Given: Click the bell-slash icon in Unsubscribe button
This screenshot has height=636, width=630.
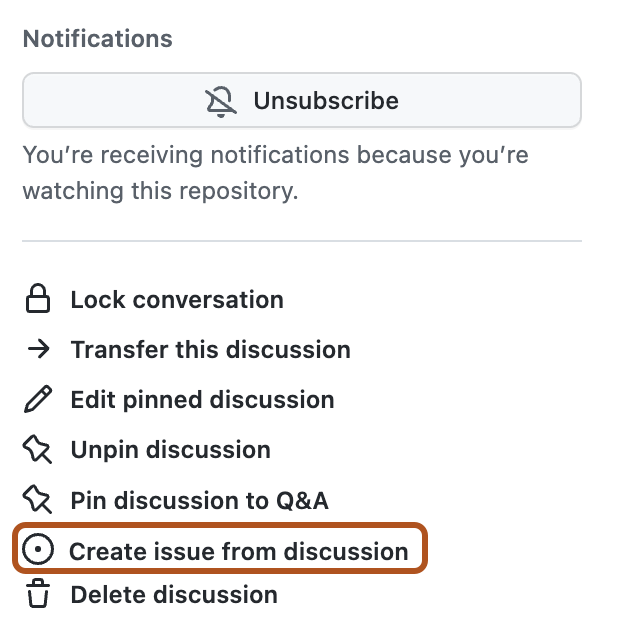Looking at the screenshot, I should (x=220, y=101).
